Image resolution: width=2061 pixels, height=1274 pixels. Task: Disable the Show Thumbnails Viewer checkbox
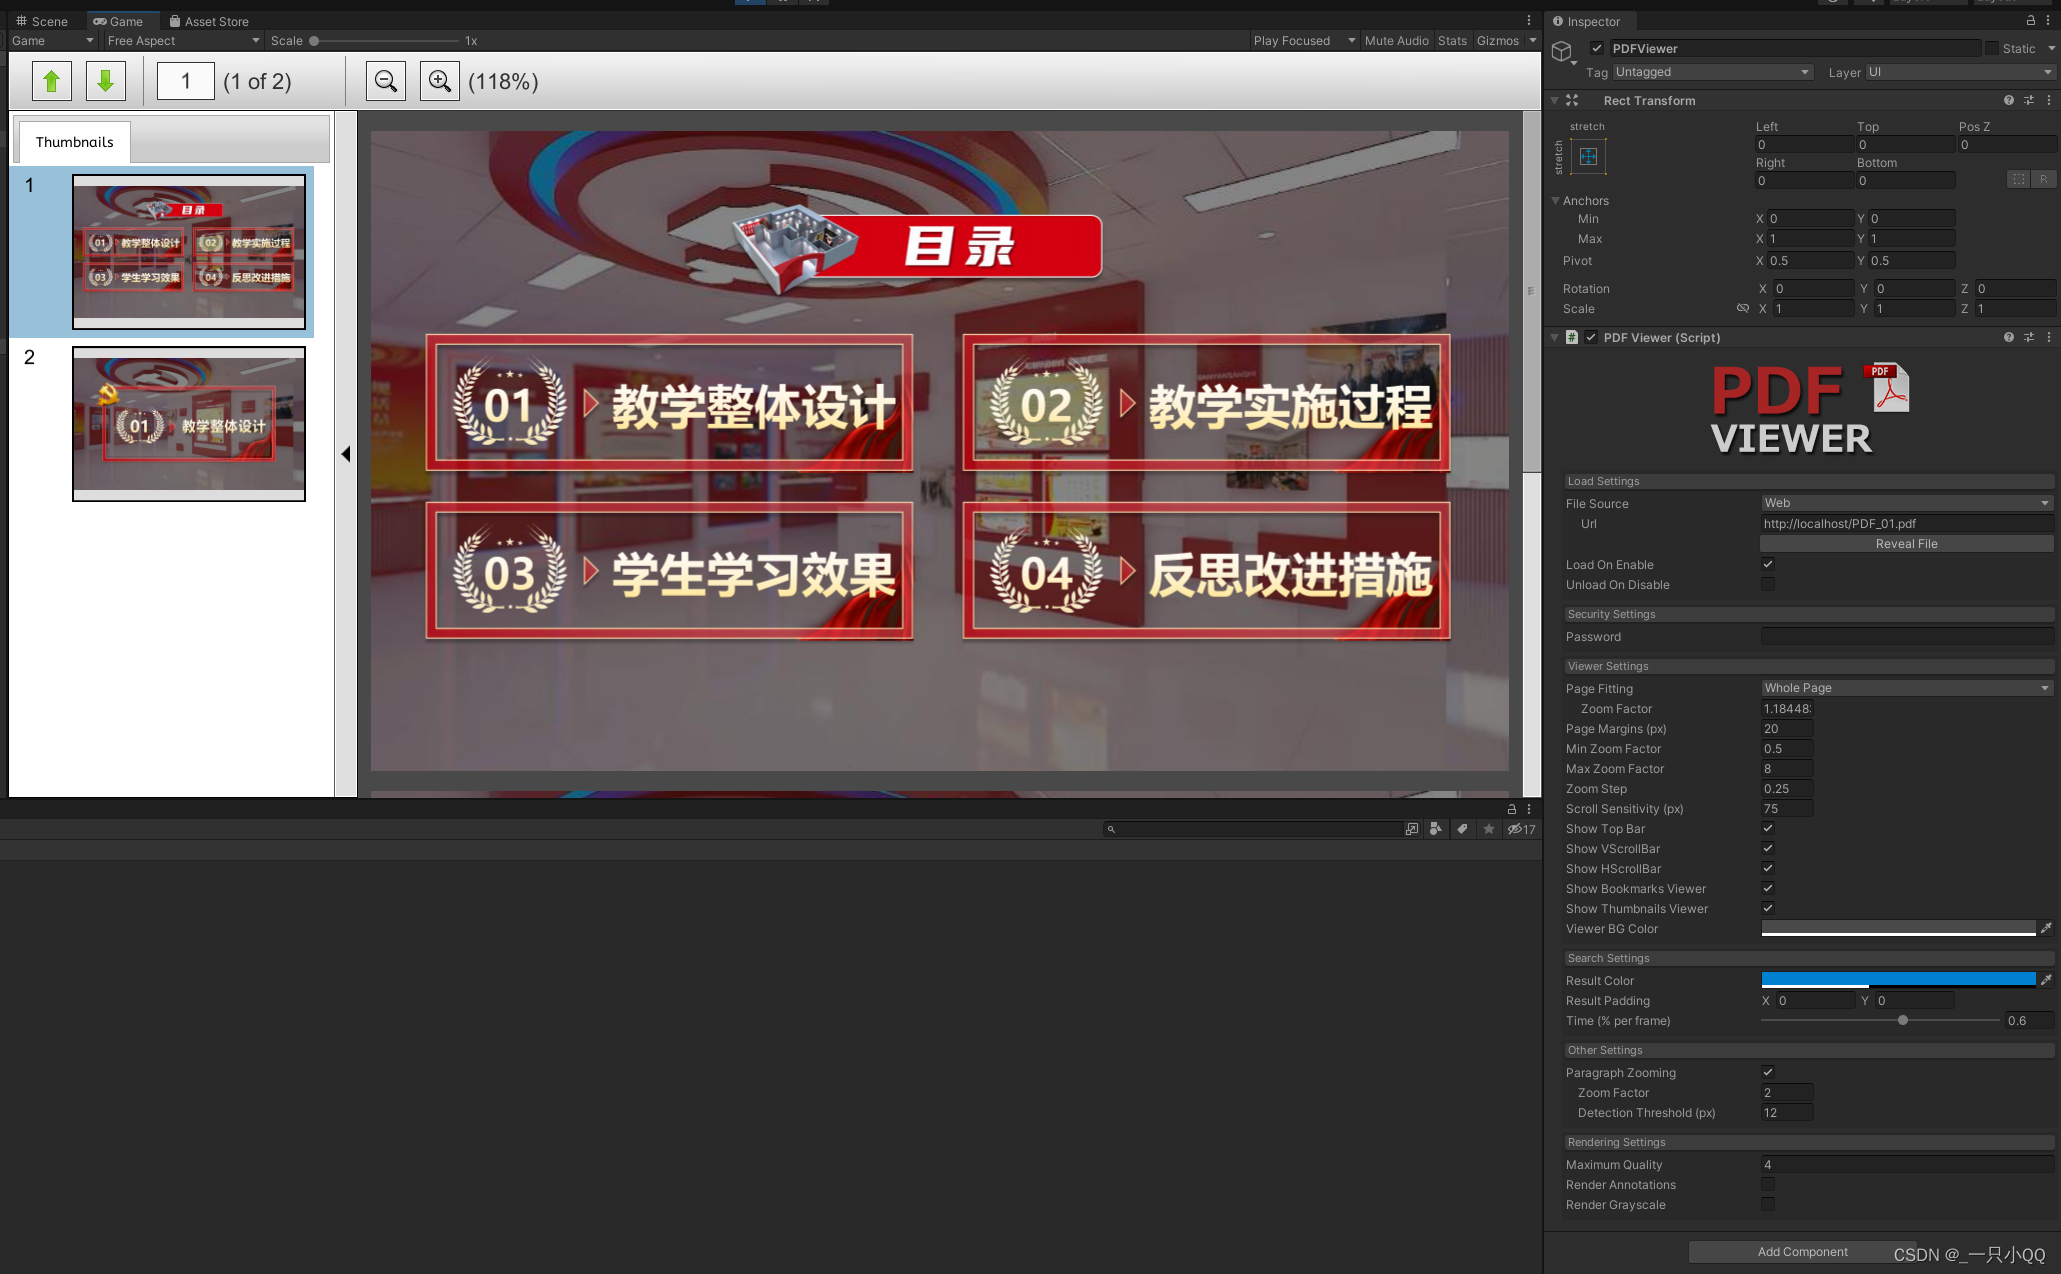coord(1768,909)
